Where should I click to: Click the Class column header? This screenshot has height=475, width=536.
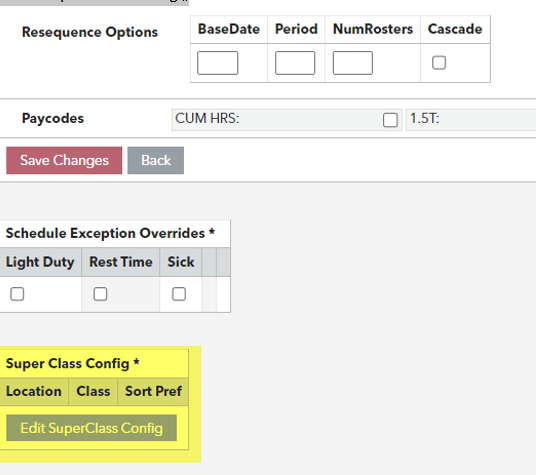click(93, 391)
